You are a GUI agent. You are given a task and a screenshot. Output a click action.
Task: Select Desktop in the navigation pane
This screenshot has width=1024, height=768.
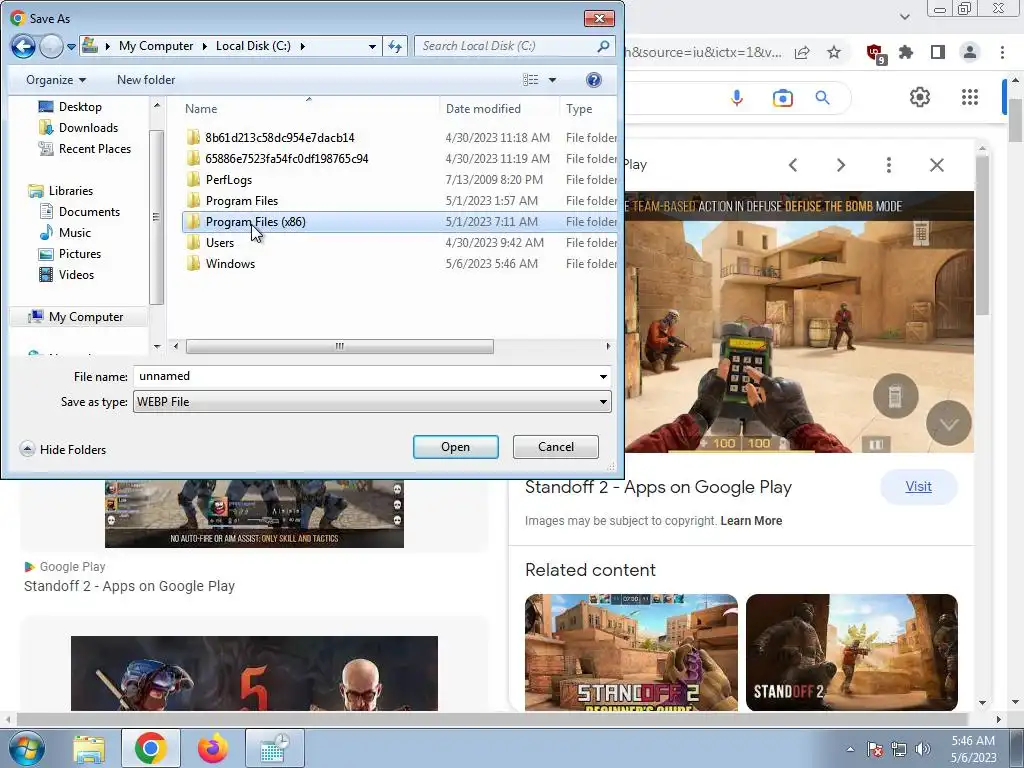80,106
